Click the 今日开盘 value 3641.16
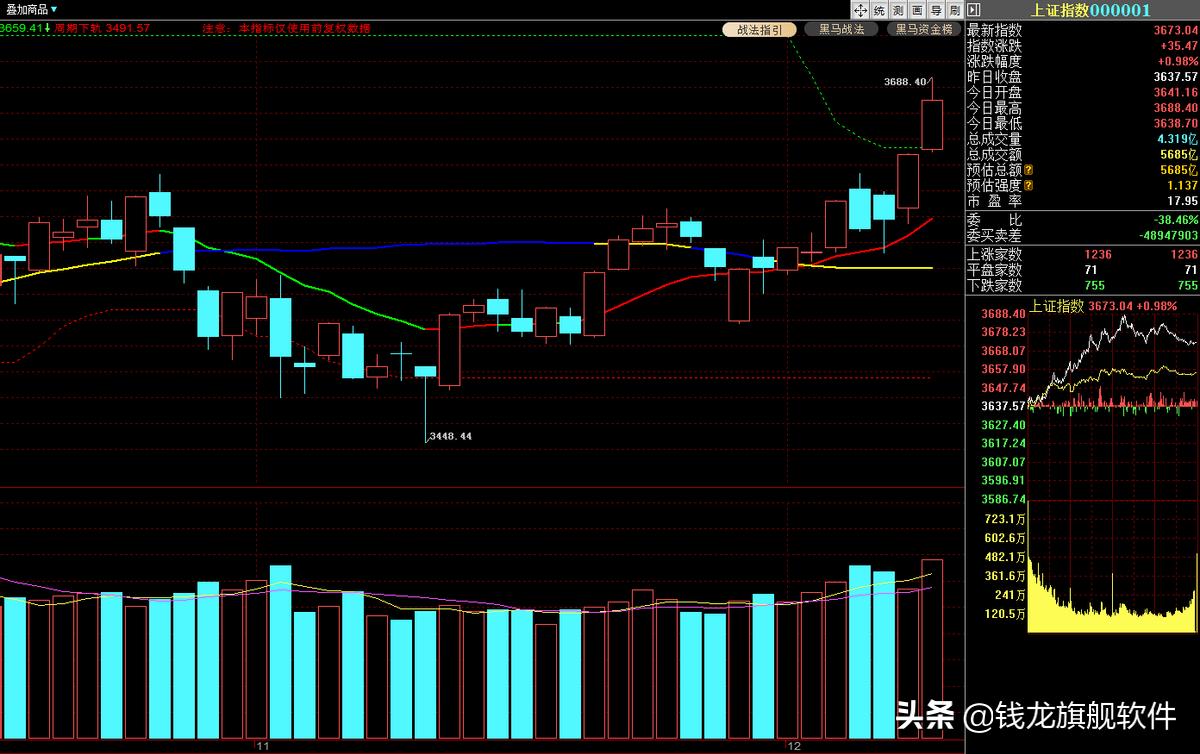 point(1175,92)
